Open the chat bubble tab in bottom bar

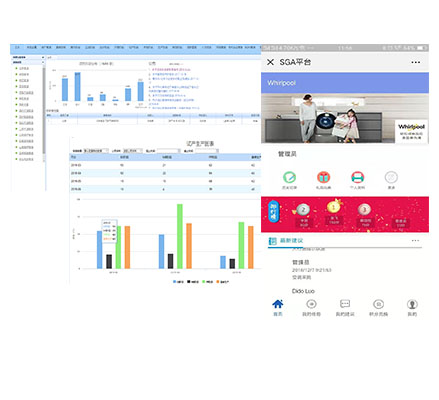point(345,307)
